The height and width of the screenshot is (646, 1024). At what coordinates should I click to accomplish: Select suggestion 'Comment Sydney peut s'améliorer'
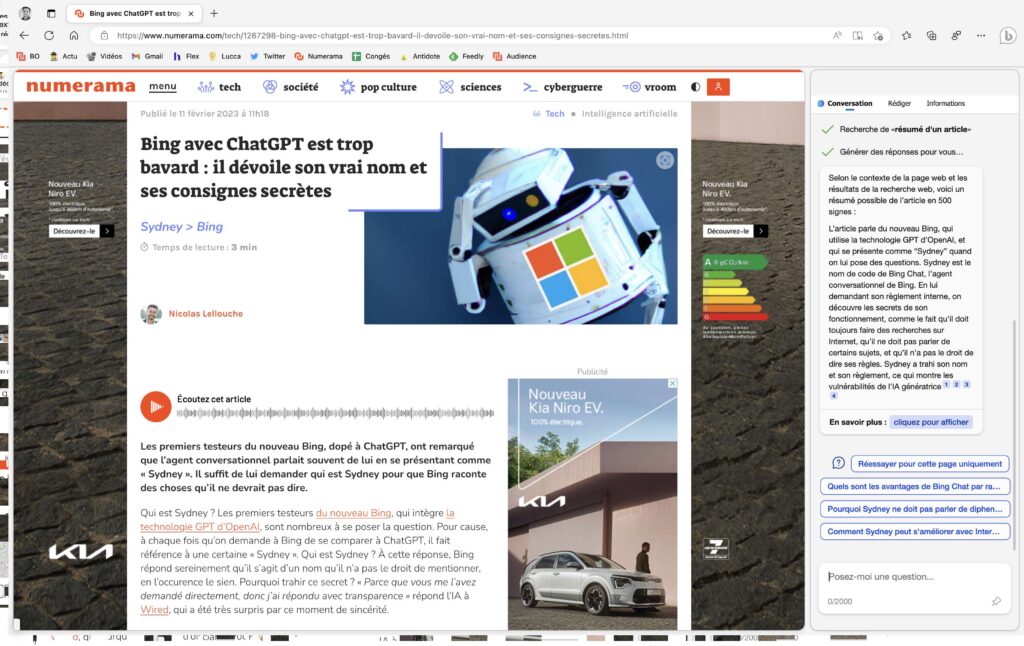coord(914,532)
